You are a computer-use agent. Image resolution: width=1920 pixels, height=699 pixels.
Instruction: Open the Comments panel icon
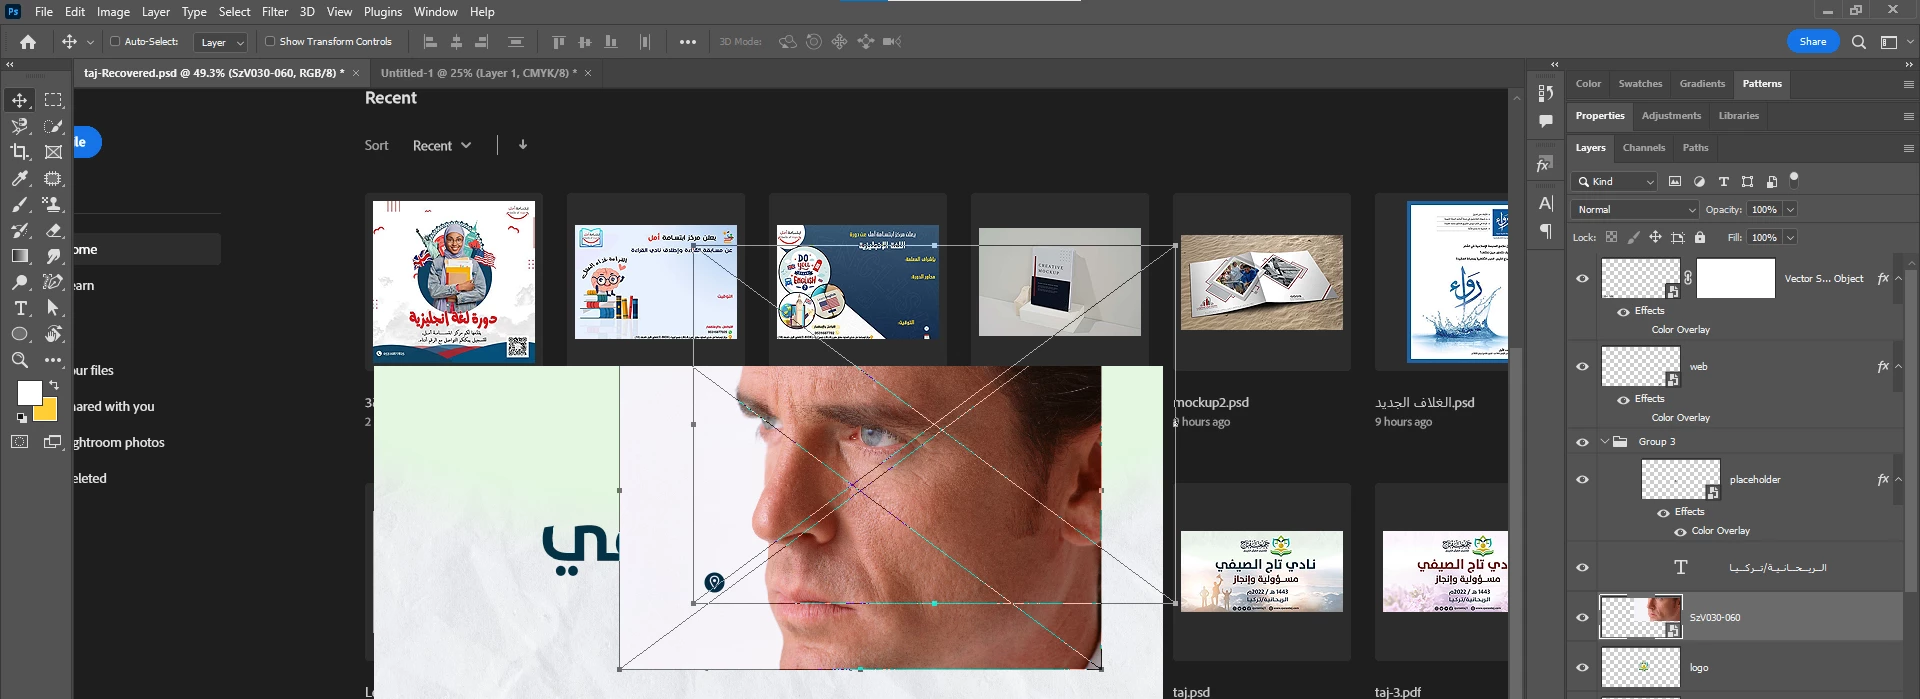click(1546, 121)
